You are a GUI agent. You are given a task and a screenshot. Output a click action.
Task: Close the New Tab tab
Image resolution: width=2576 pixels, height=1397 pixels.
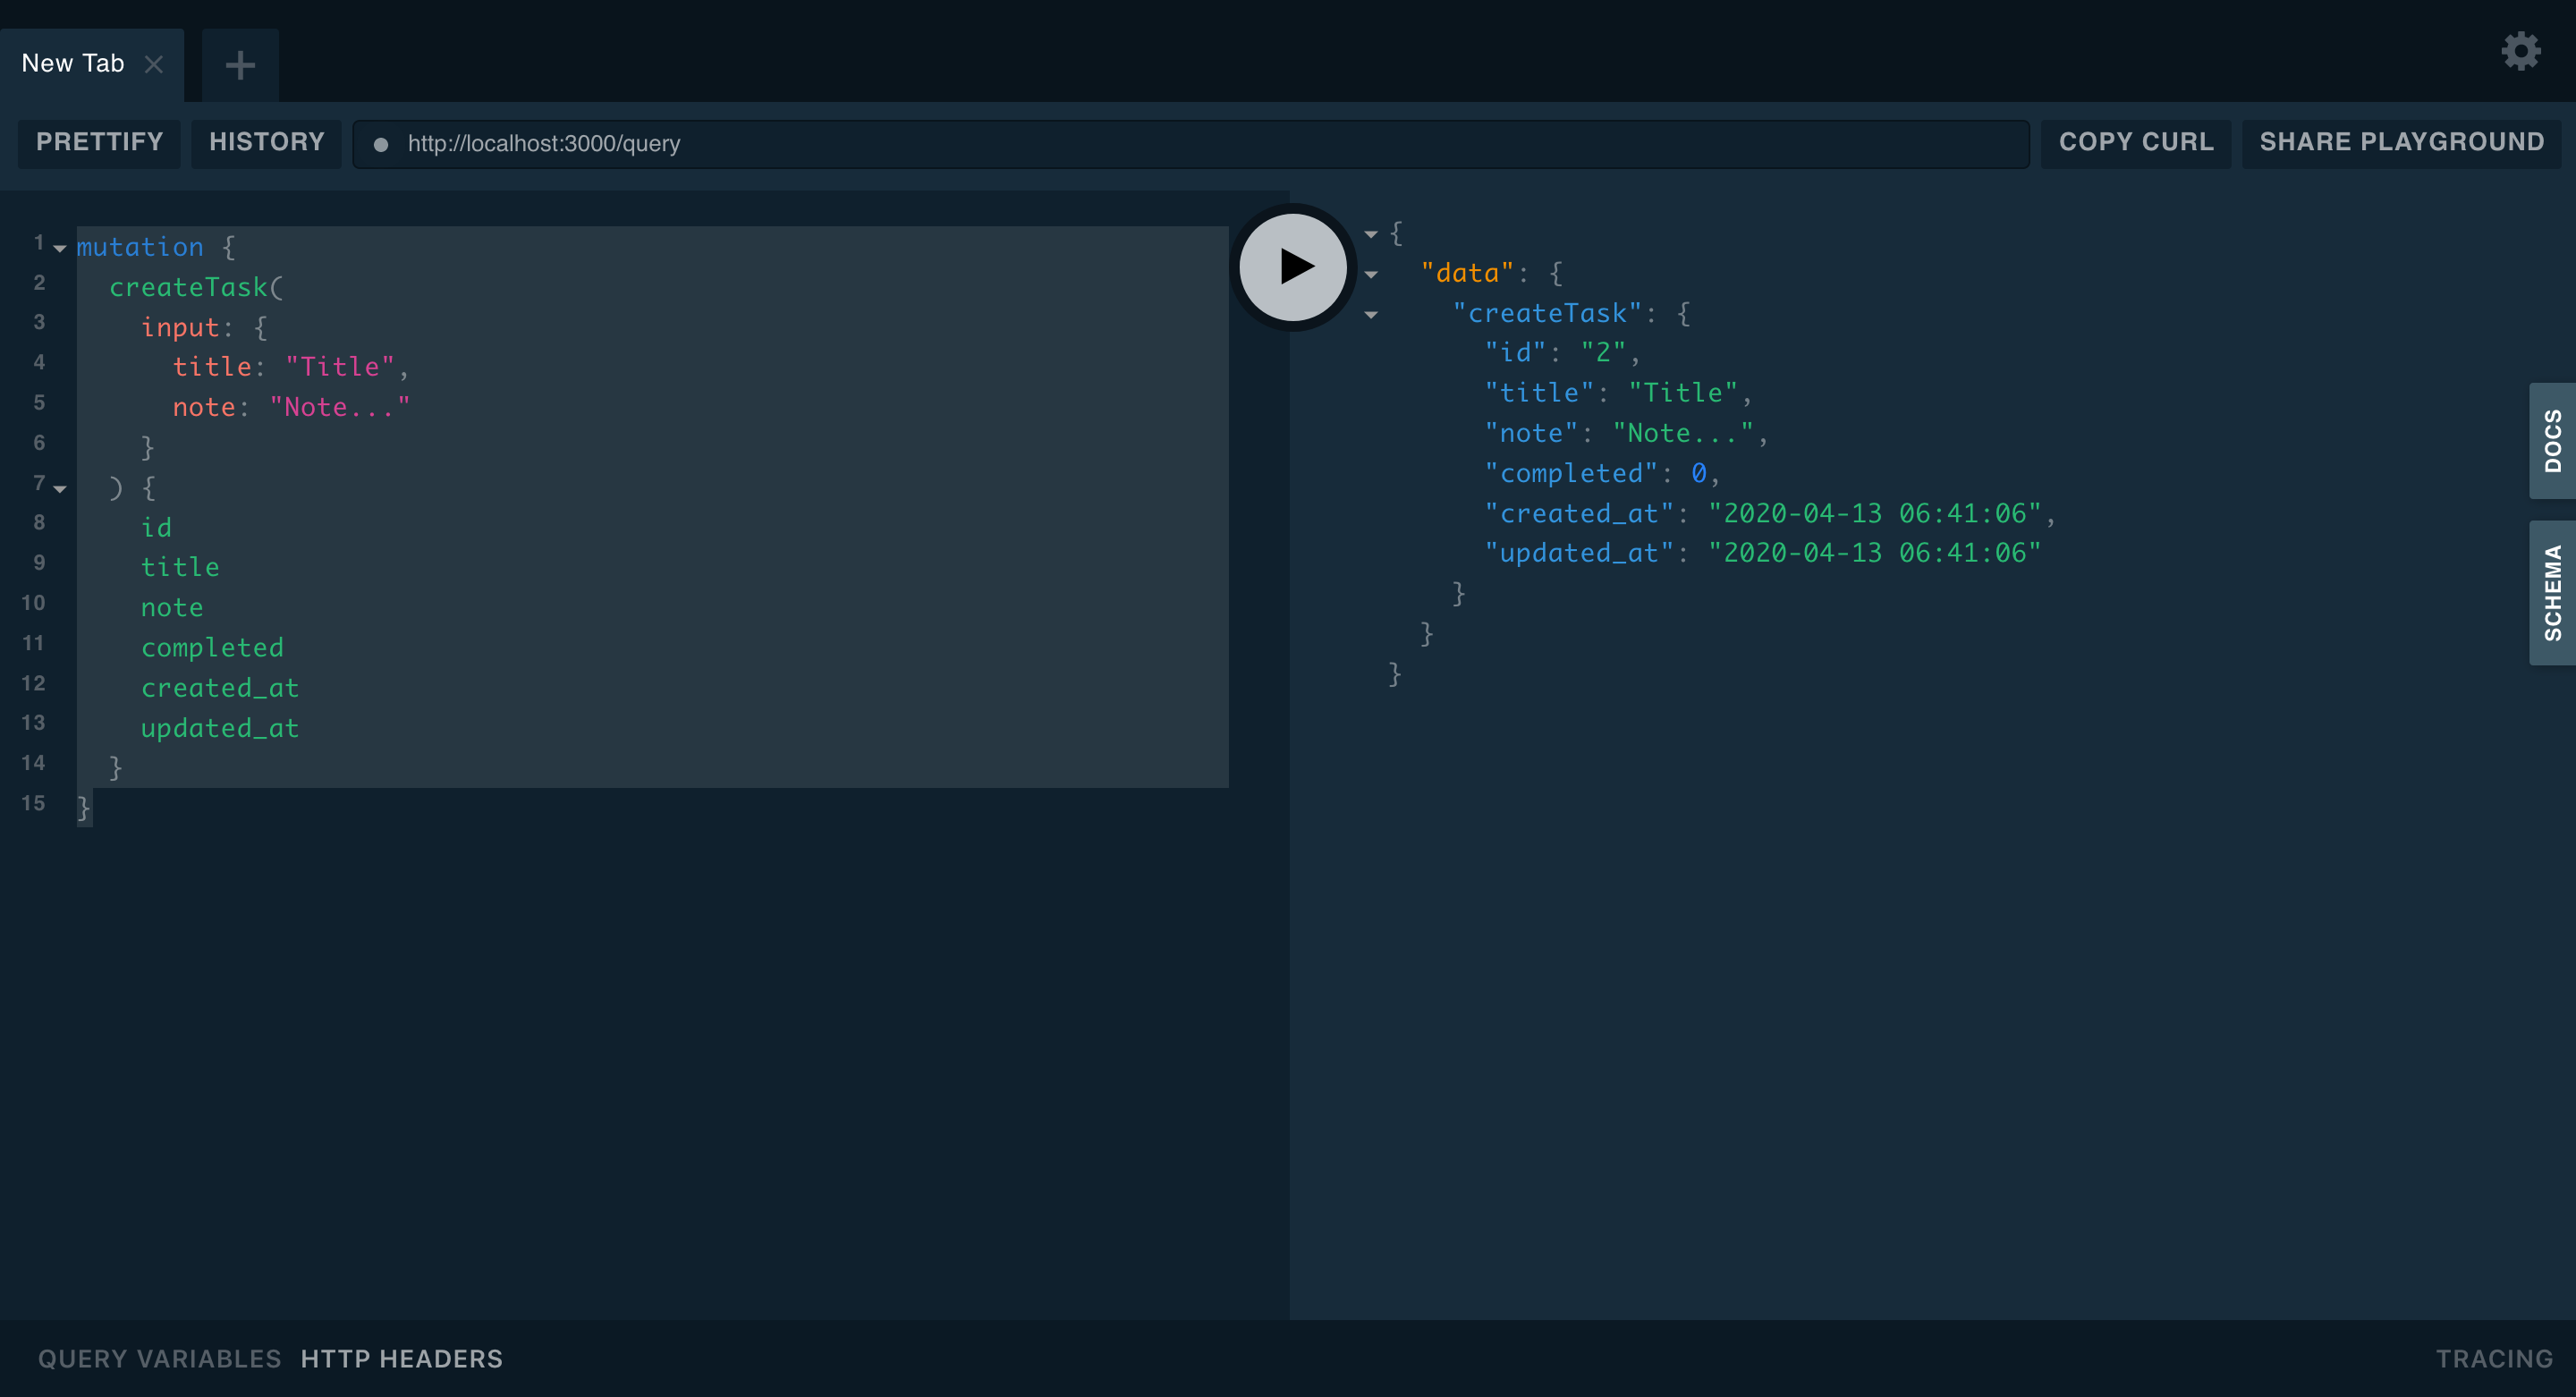pyautogui.click(x=155, y=64)
